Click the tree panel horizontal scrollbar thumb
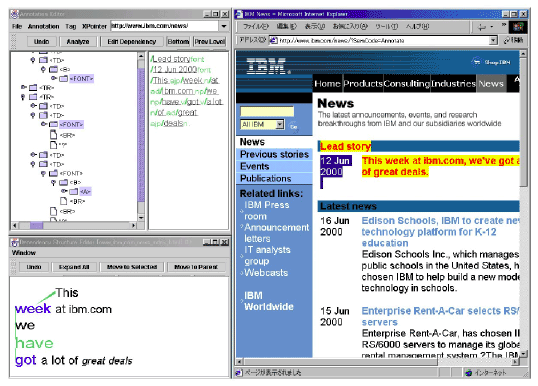Screen dimensions: 538x386 coord(36,225)
